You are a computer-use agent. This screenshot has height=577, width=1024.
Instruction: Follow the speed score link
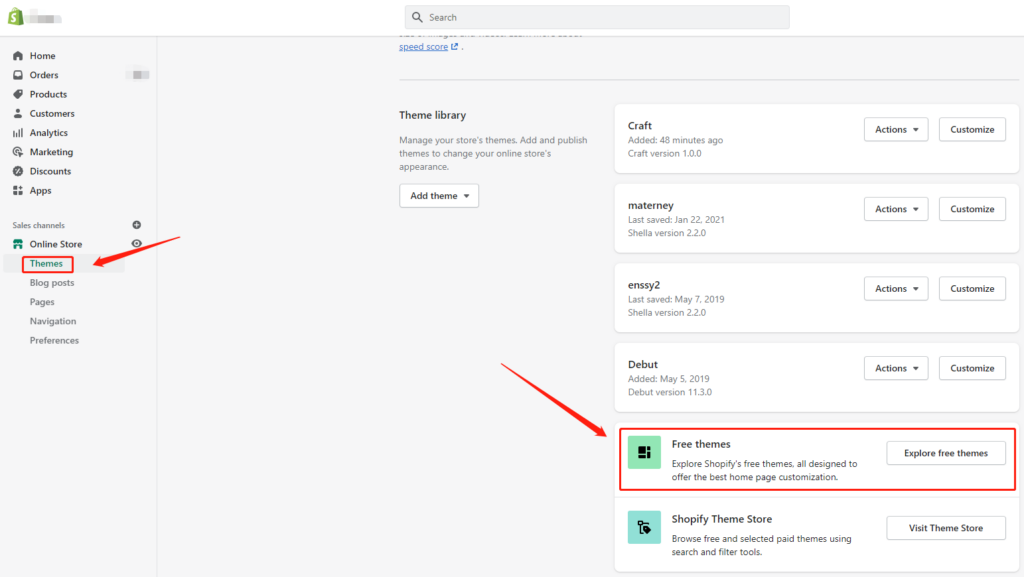(x=423, y=46)
